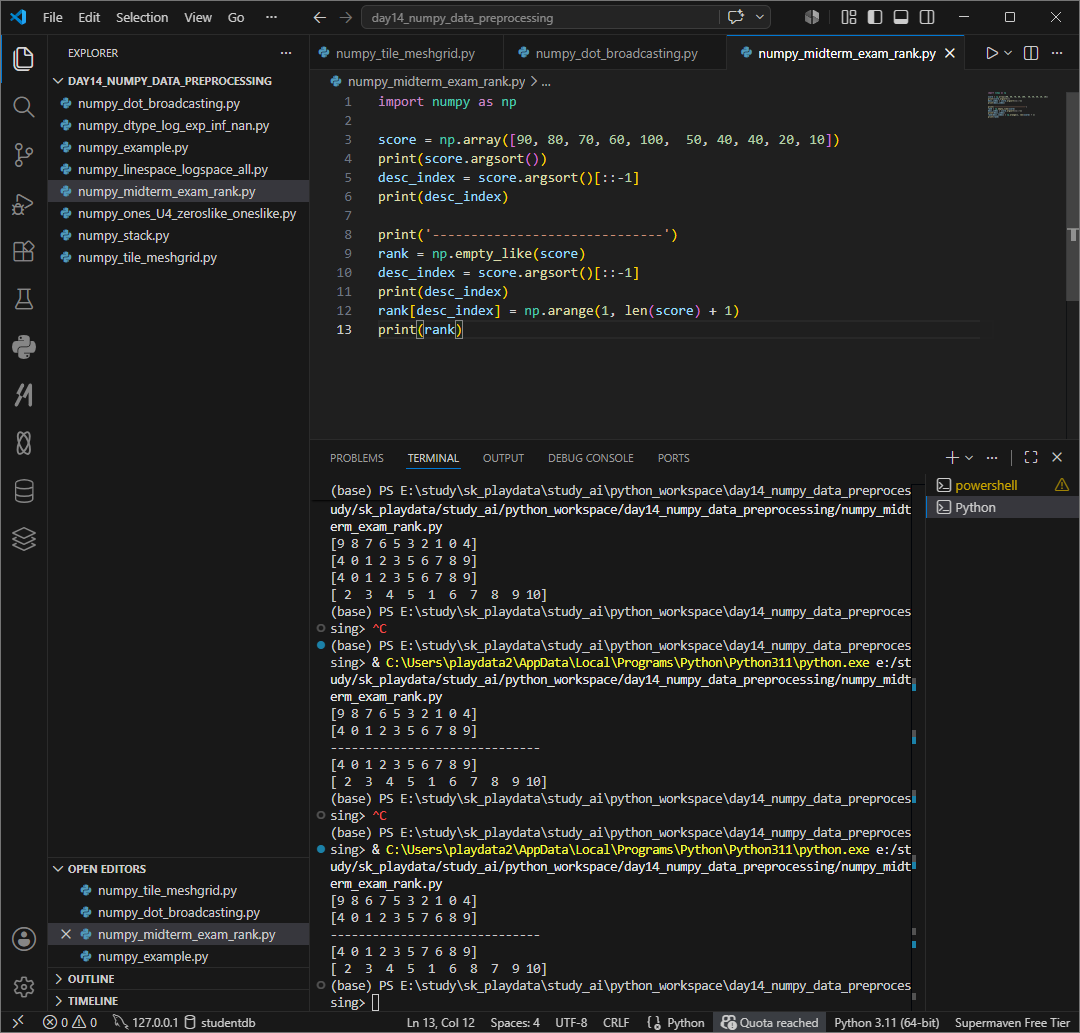
Task: Open the Selection menu
Action: tap(142, 17)
